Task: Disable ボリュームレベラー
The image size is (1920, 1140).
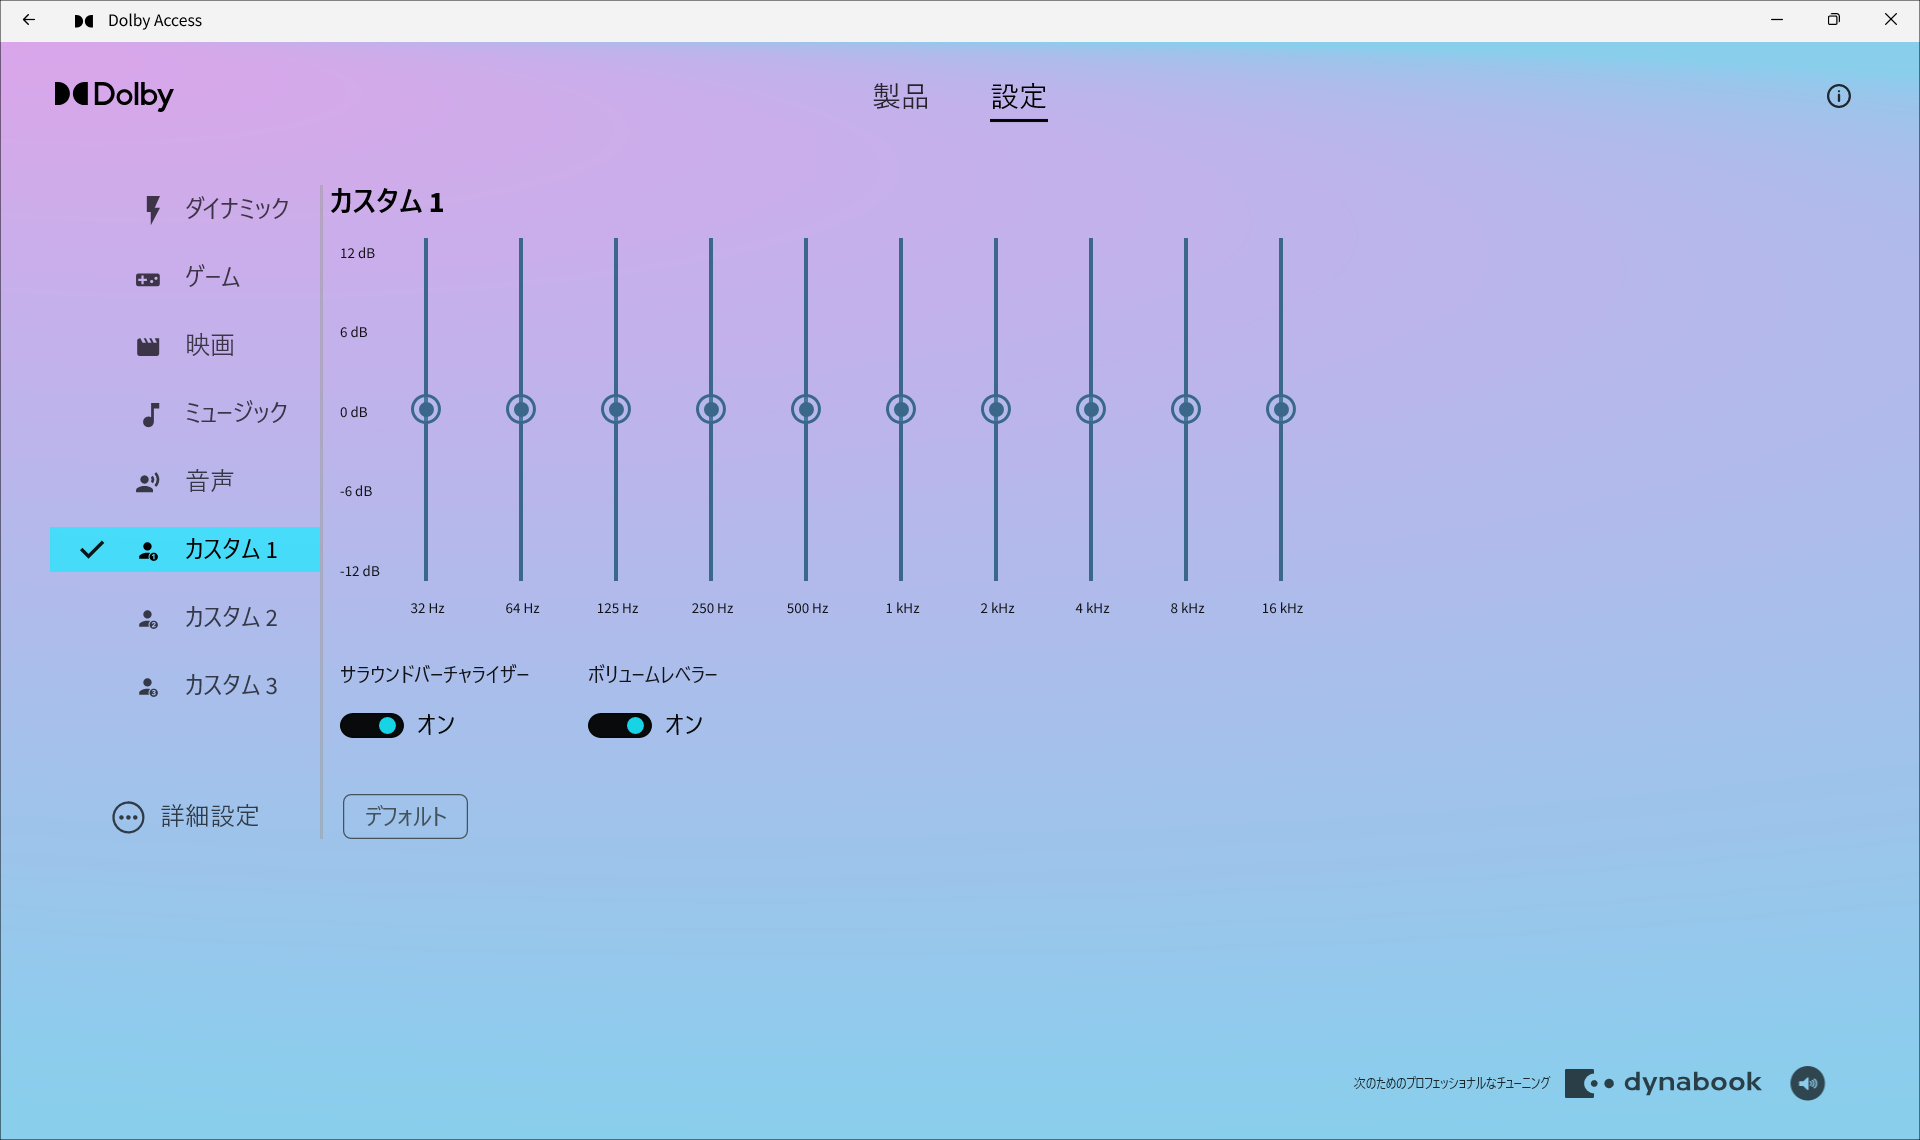Action: pyautogui.click(x=620, y=725)
